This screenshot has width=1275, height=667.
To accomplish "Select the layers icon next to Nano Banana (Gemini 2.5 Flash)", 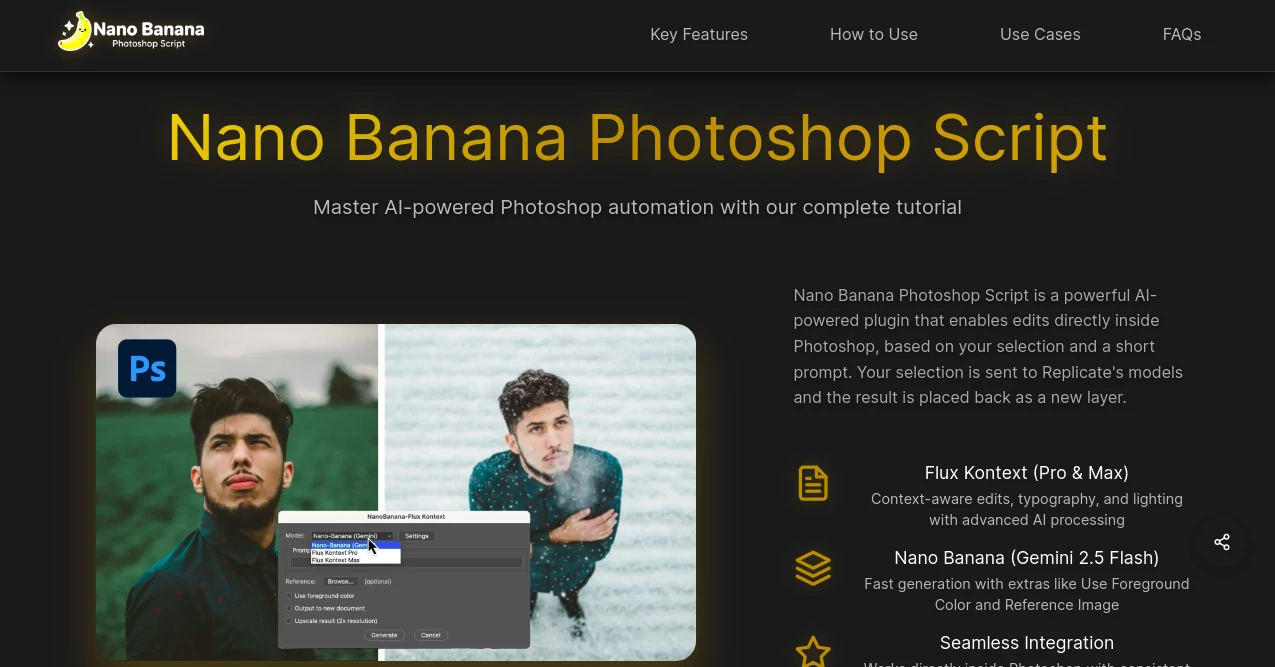I will click(812, 568).
